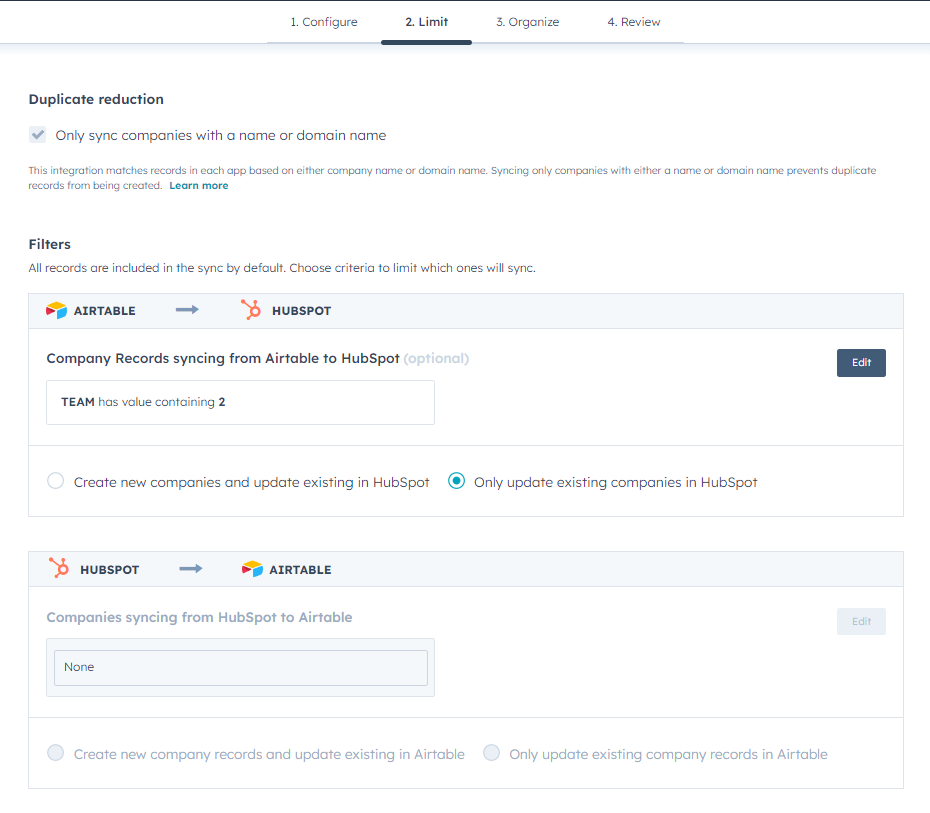Open the '1. Configure' tab
The image size is (930, 813).
323,21
